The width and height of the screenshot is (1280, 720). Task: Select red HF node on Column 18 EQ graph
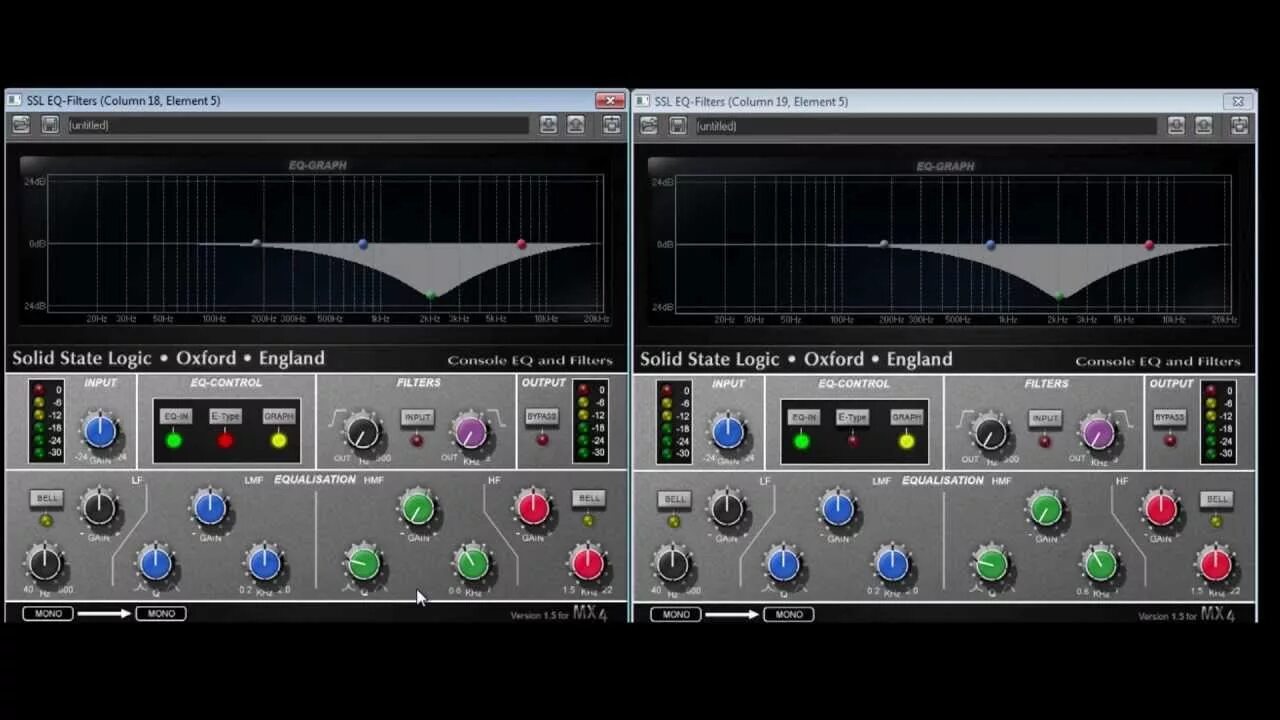click(x=521, y=244)
